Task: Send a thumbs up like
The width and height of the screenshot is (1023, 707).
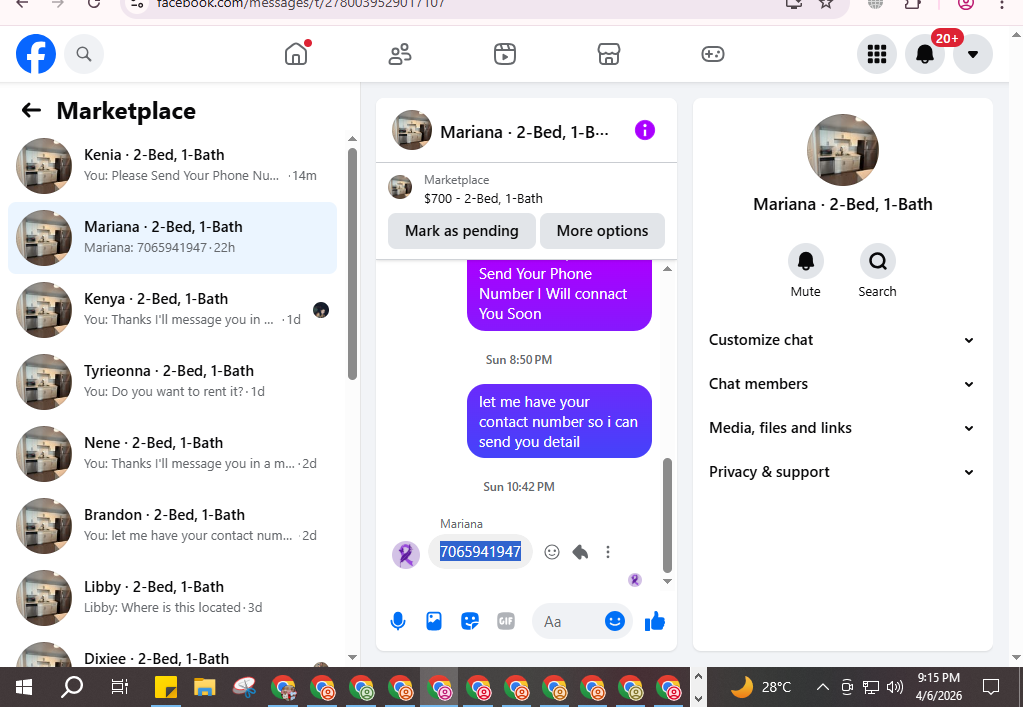Action: point(655,622)
